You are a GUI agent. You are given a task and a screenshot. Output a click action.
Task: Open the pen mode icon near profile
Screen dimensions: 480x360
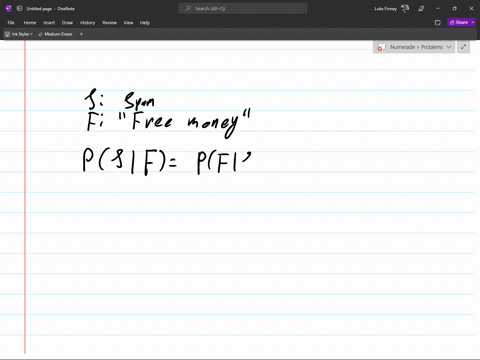click(421, 9)
